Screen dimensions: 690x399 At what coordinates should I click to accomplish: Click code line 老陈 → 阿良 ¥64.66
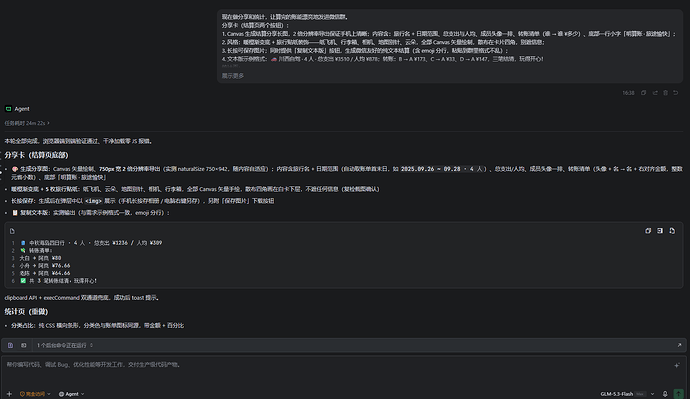tap(45, 273)
